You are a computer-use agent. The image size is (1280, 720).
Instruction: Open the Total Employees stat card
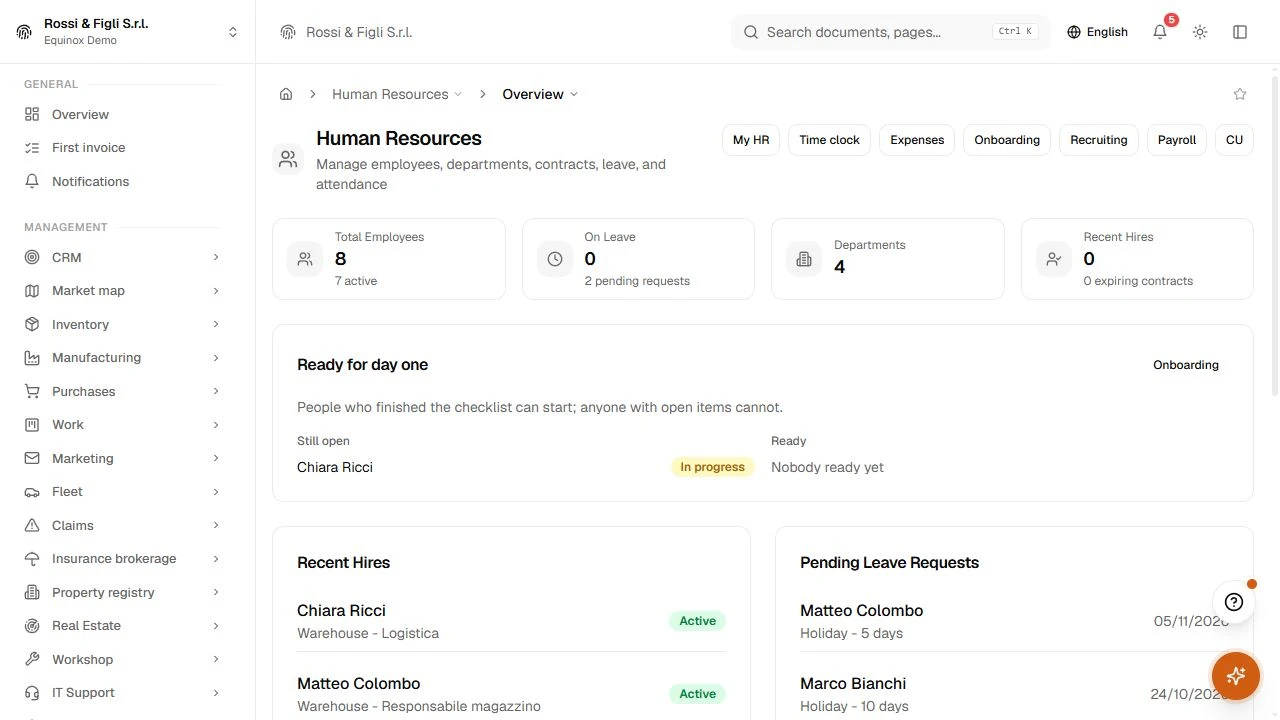tap(389, 259)
